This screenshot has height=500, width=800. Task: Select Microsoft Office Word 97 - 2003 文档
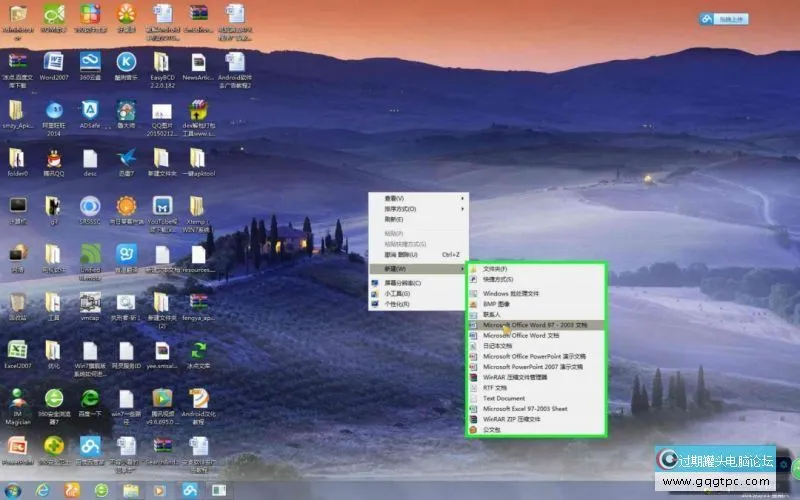click(536, 325)
